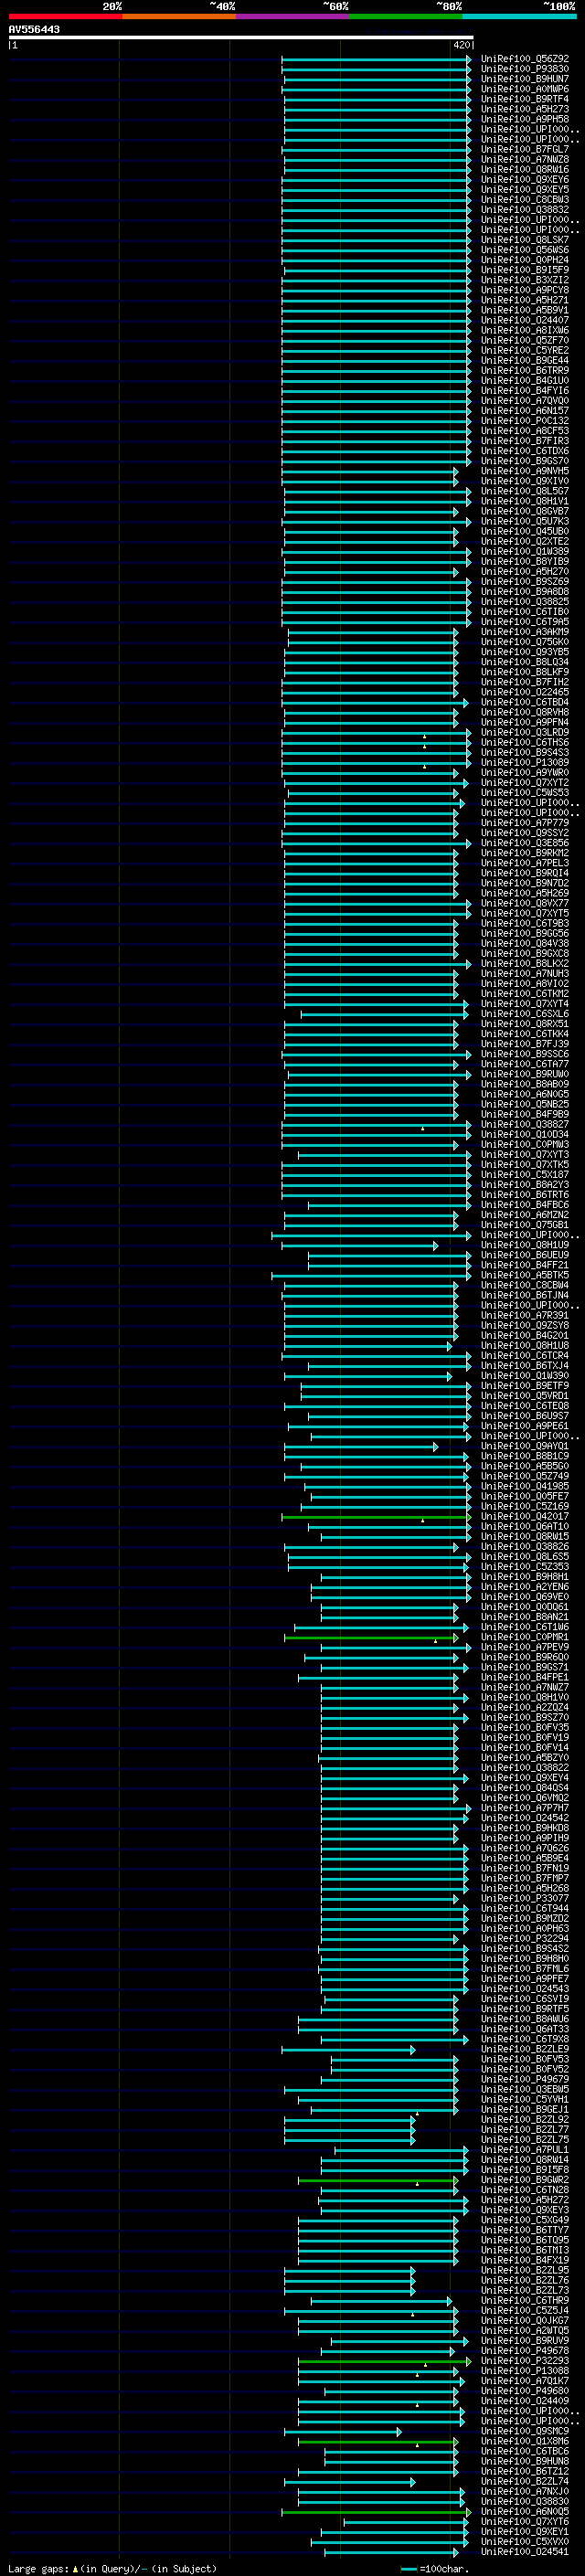This screenshot has height=2576, width=585.
Task: Click the cyan ~100% identity legend segment
Action: point(520,16)
